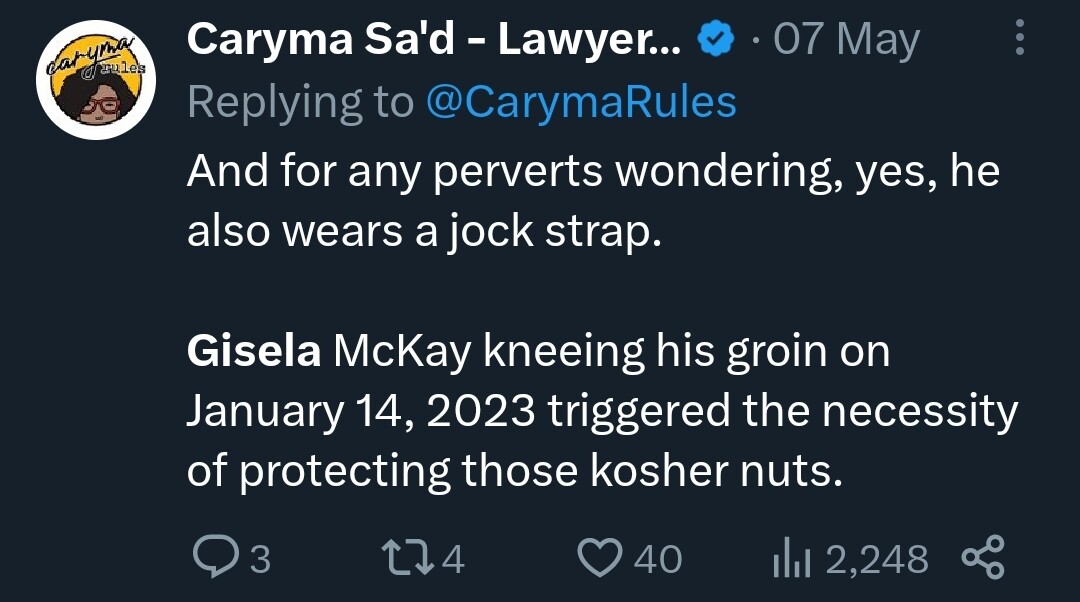Click the 40 likes count
This screenshot has width=1080, height=602.
[658, 559]
